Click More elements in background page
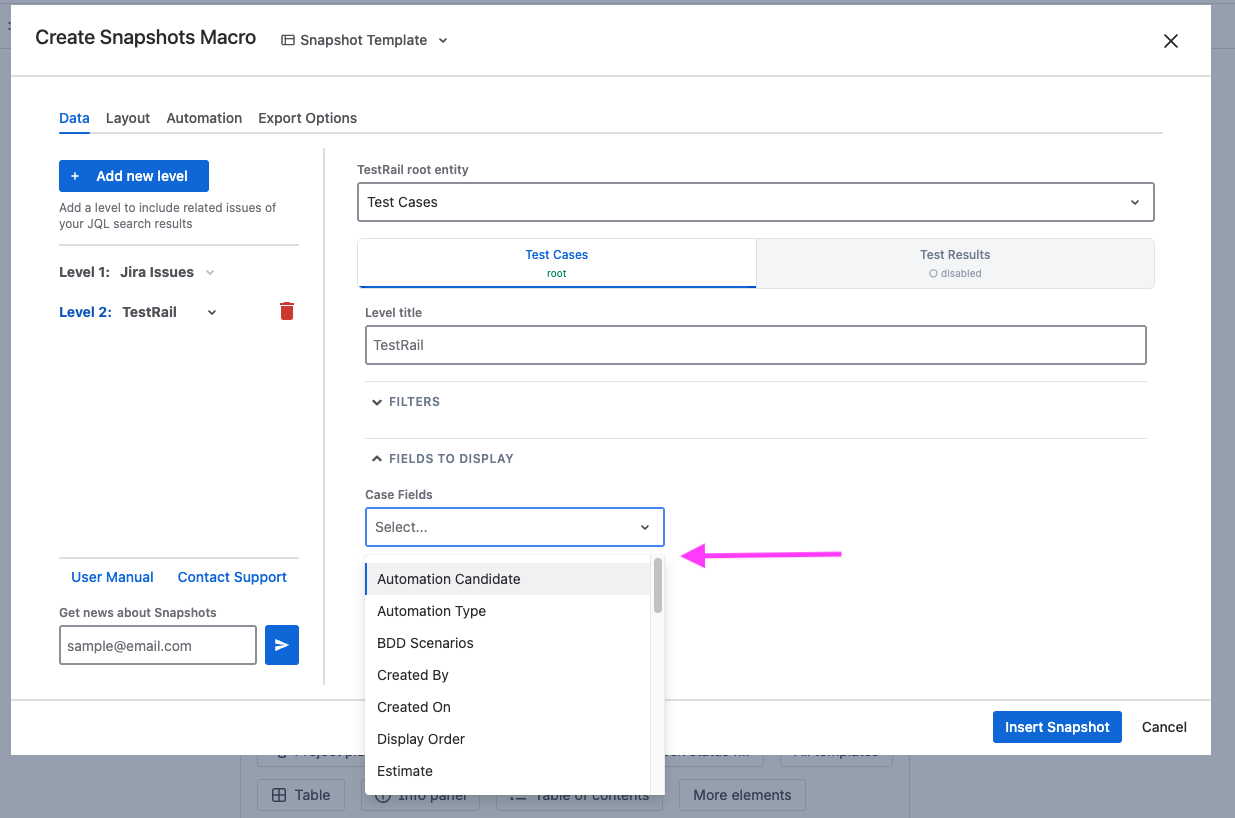The height and width of the screenshot is (818, 1235). click(742, 795)
